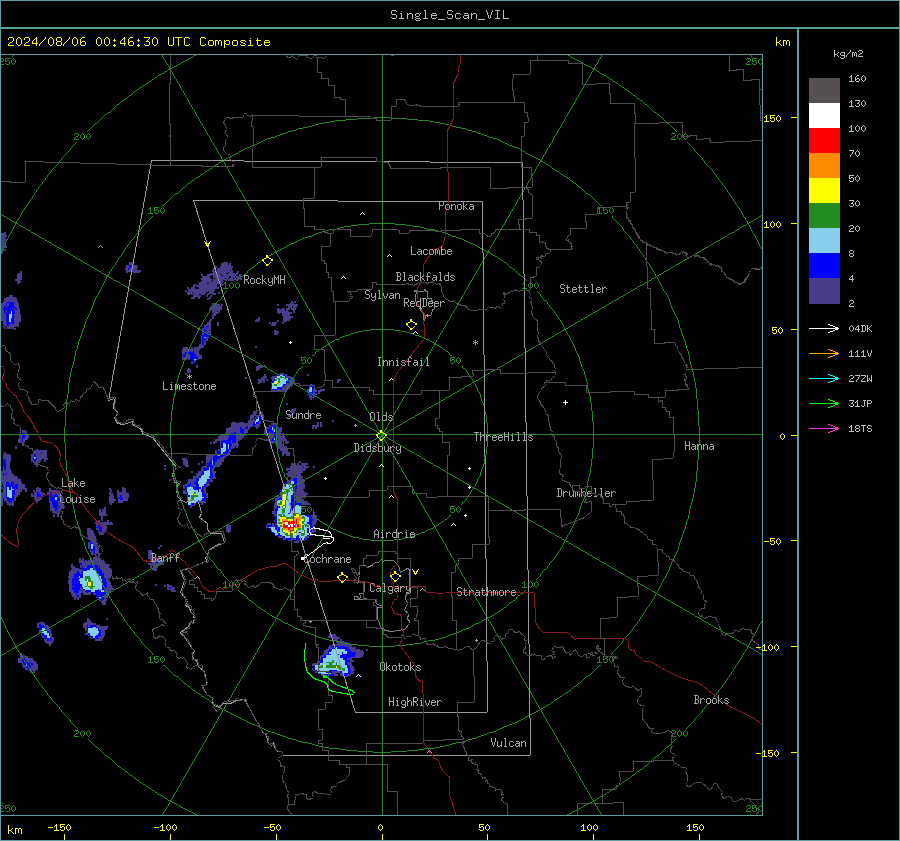Pick the white 100–130 legend color swatch
Screen dimensions: 900x841
click(x=824, y=116)
